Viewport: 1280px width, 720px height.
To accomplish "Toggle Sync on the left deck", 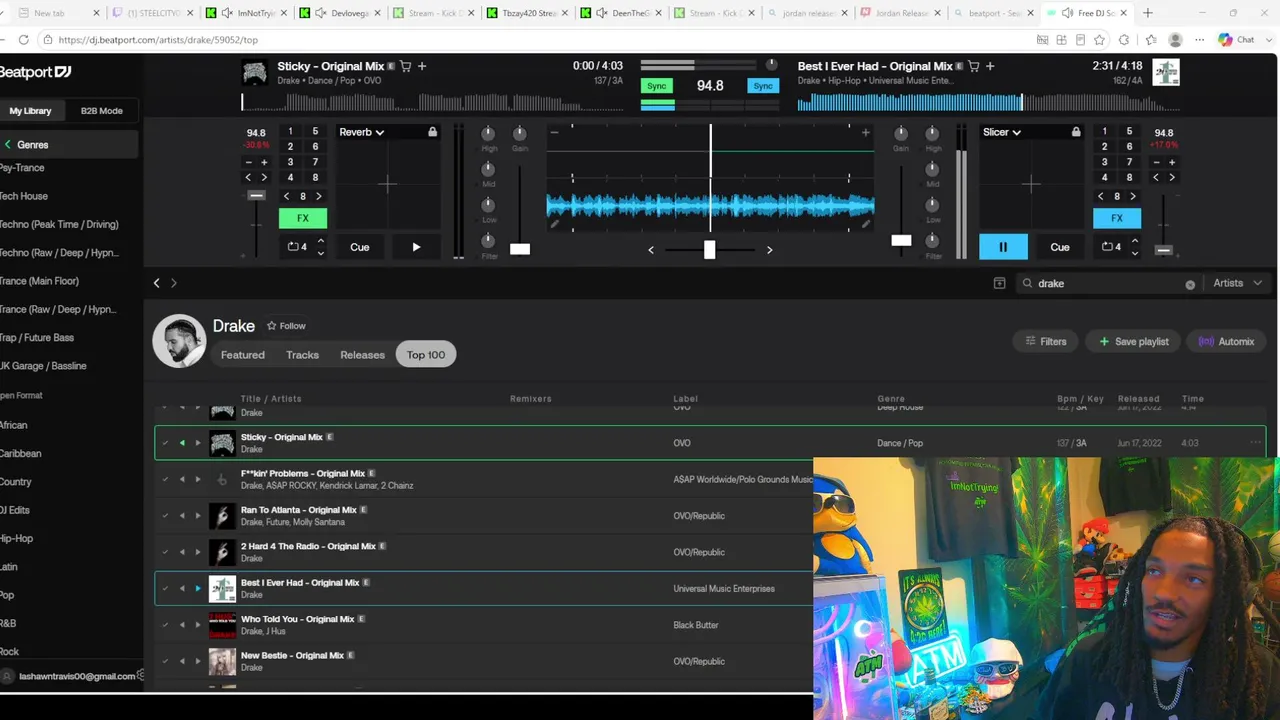I will pos(656,86).
